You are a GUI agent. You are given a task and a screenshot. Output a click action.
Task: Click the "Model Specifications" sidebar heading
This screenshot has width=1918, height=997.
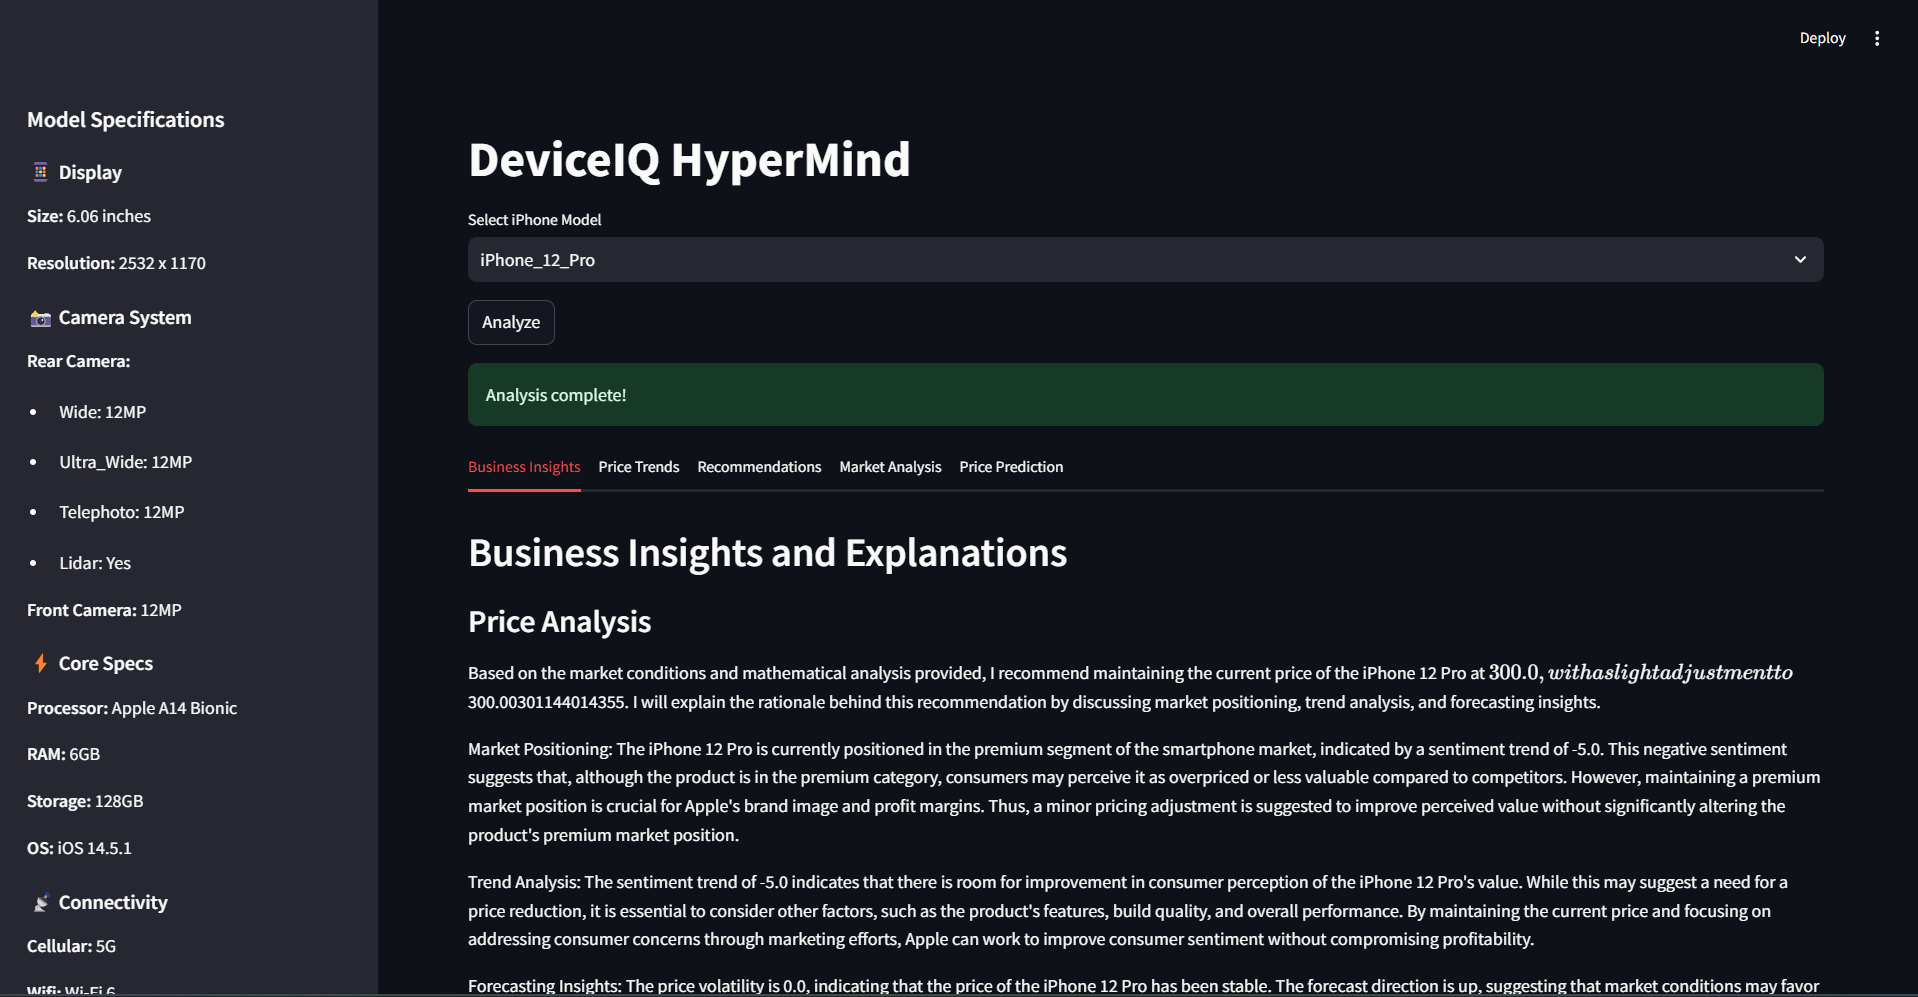(126, 120)
